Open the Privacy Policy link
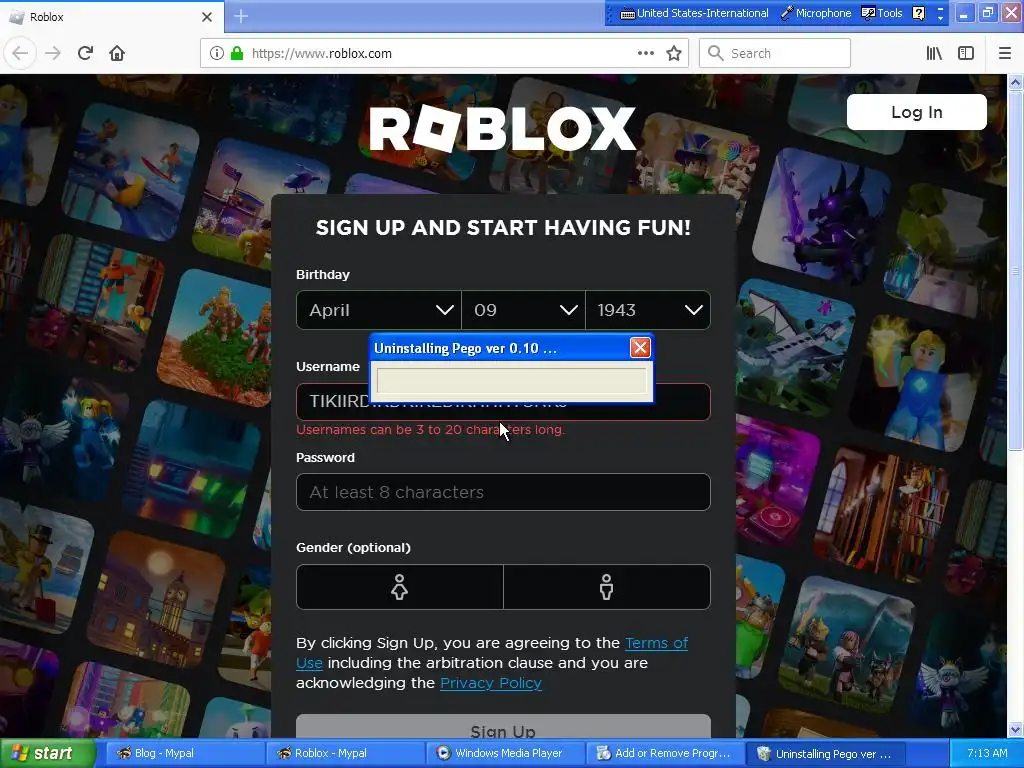Screen dimensions: 1024x768 (x=491, y=682)
